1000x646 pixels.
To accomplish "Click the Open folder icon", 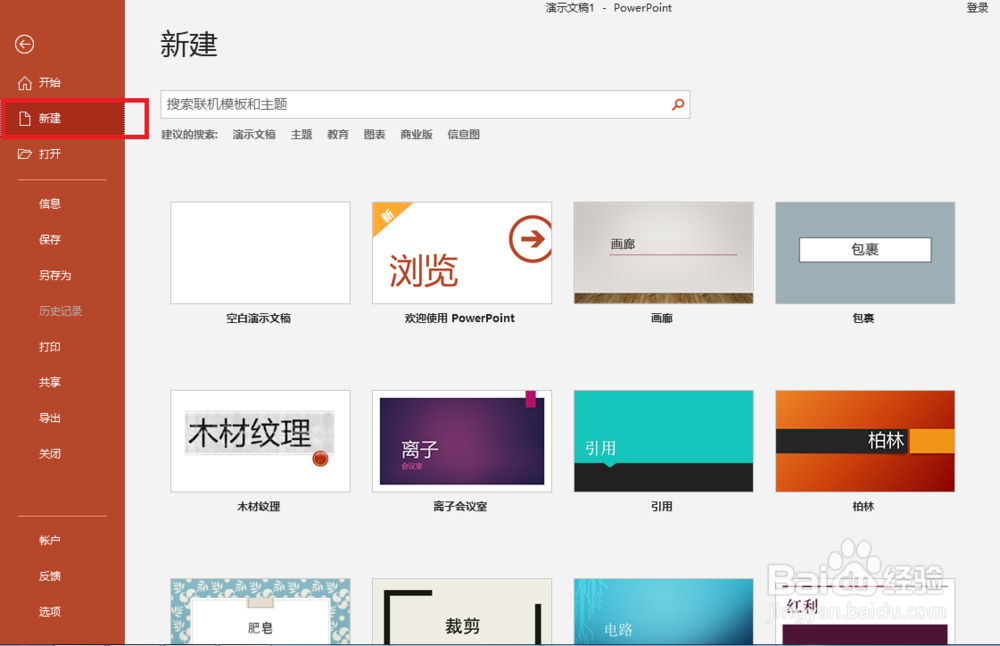I will 24,154.
